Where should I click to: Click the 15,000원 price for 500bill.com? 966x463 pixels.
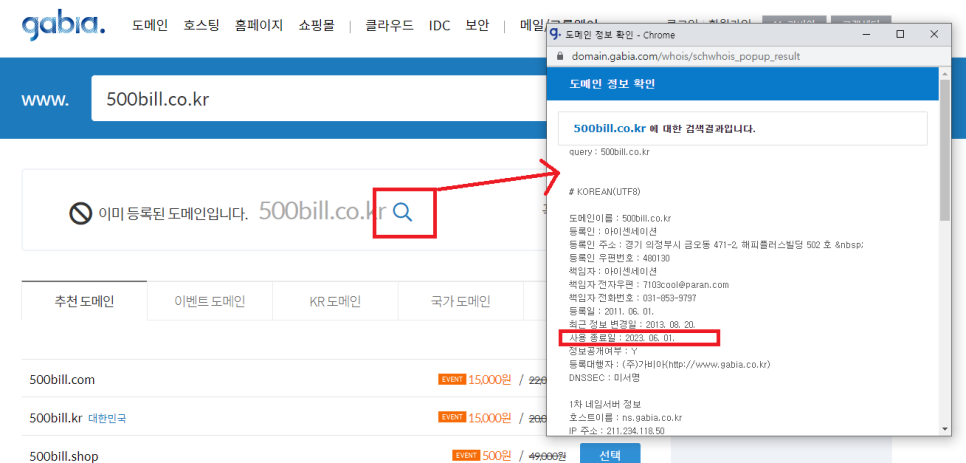click(x=490, y=379)
